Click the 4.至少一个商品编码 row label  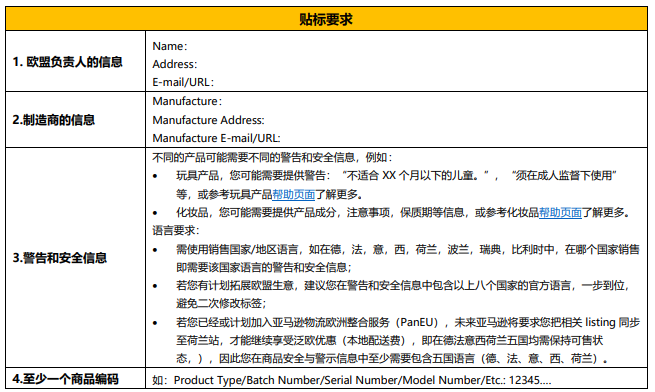click(66, 379)
